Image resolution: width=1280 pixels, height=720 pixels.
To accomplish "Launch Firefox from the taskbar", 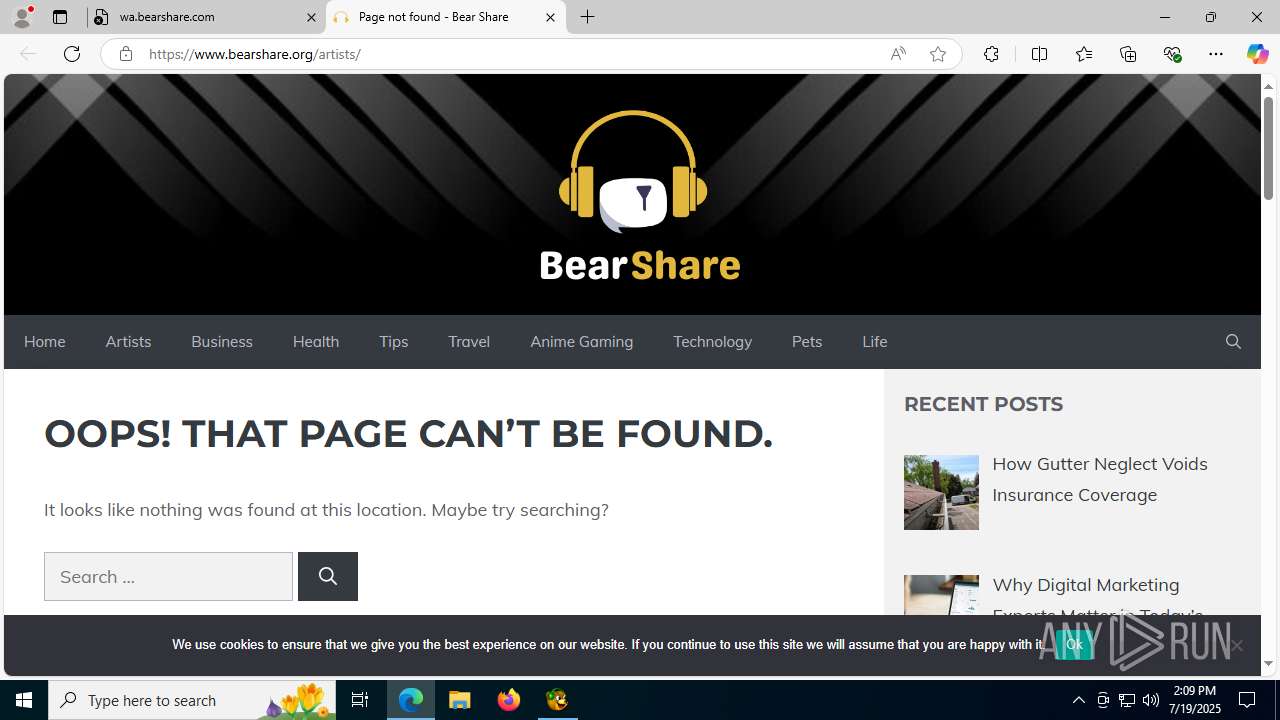I will pos(509,700).
